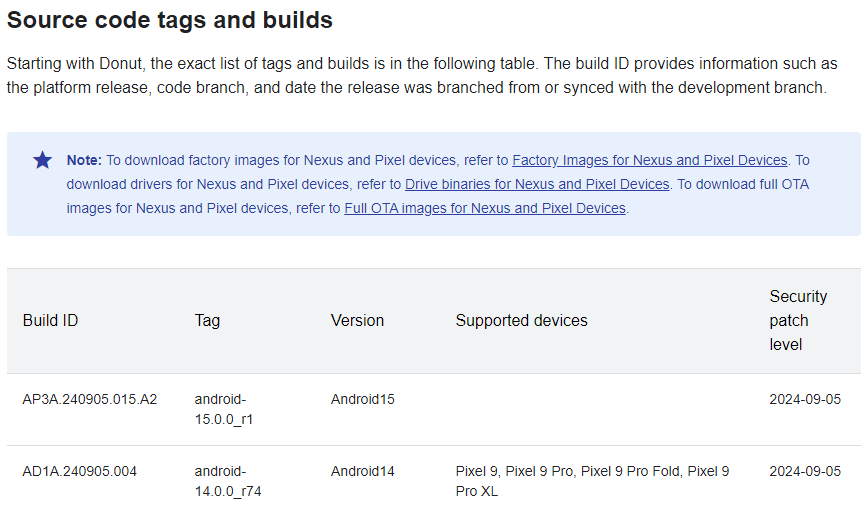Click the Android15 version cell

point(363,399)
